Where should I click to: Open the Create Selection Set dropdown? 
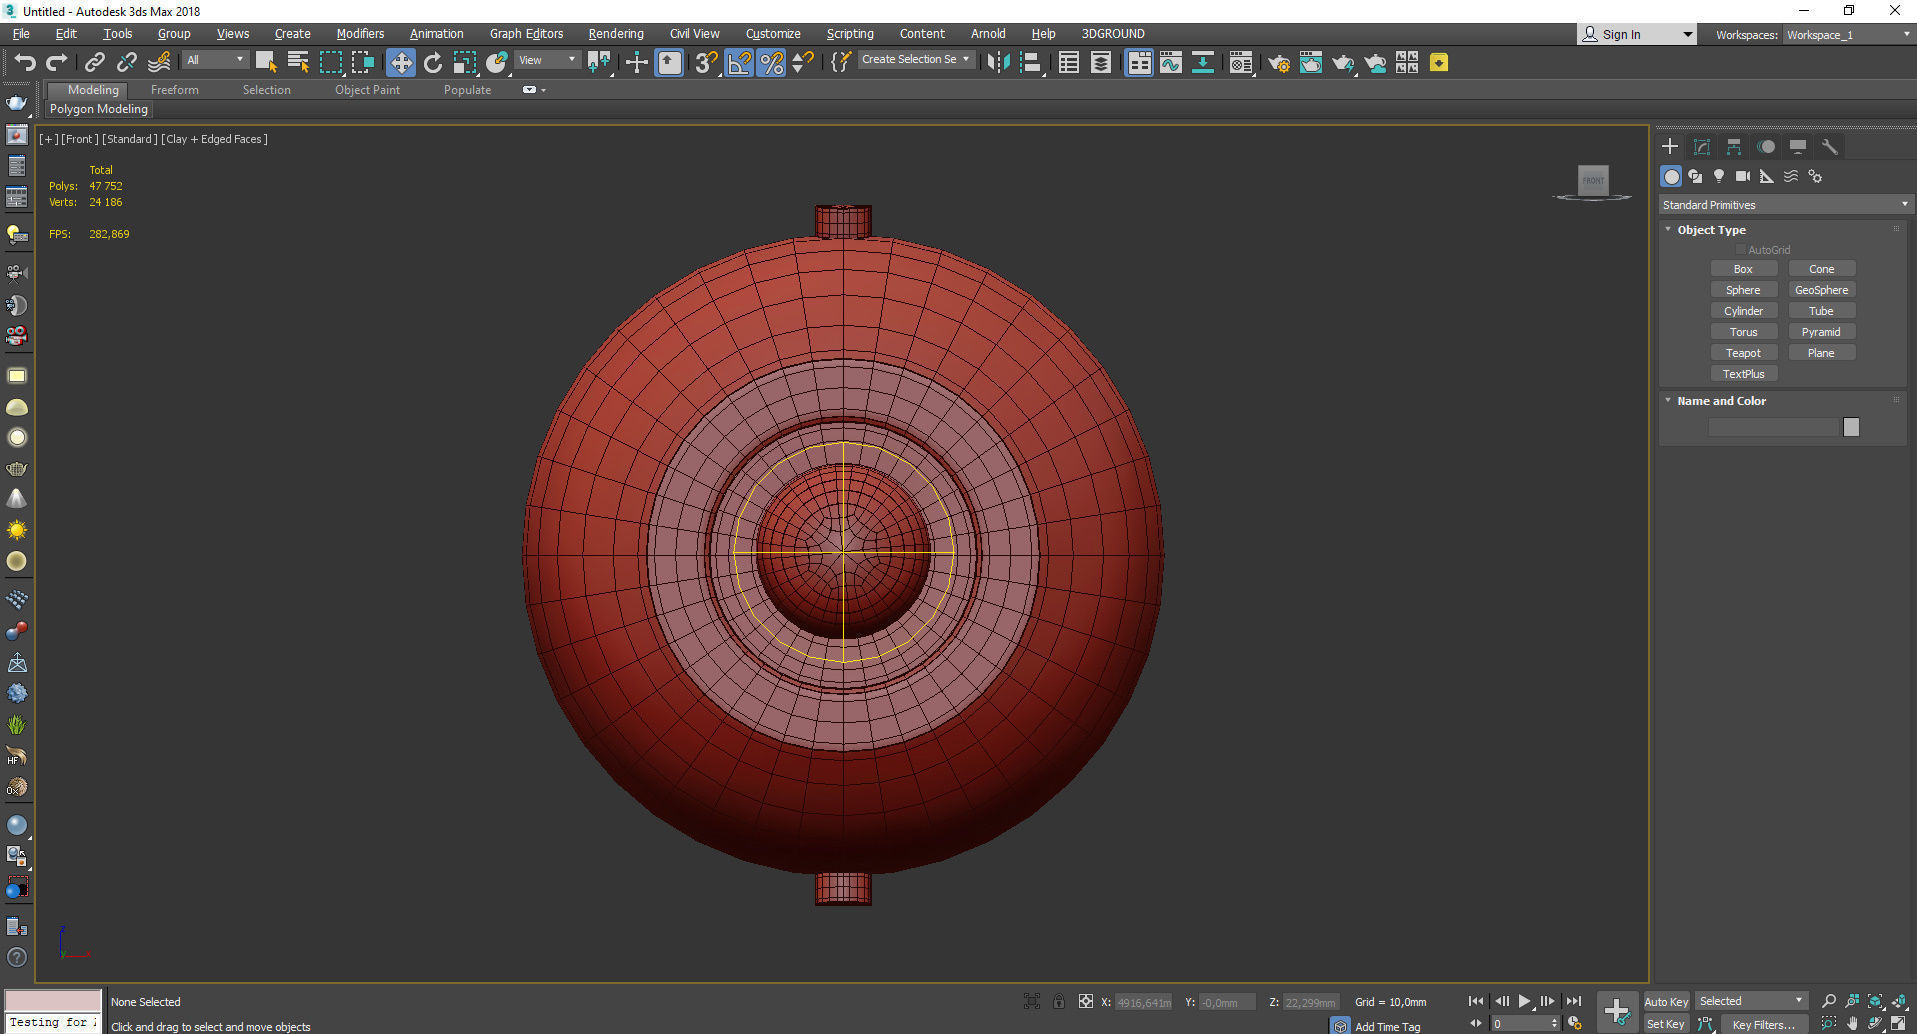(916, 60)
